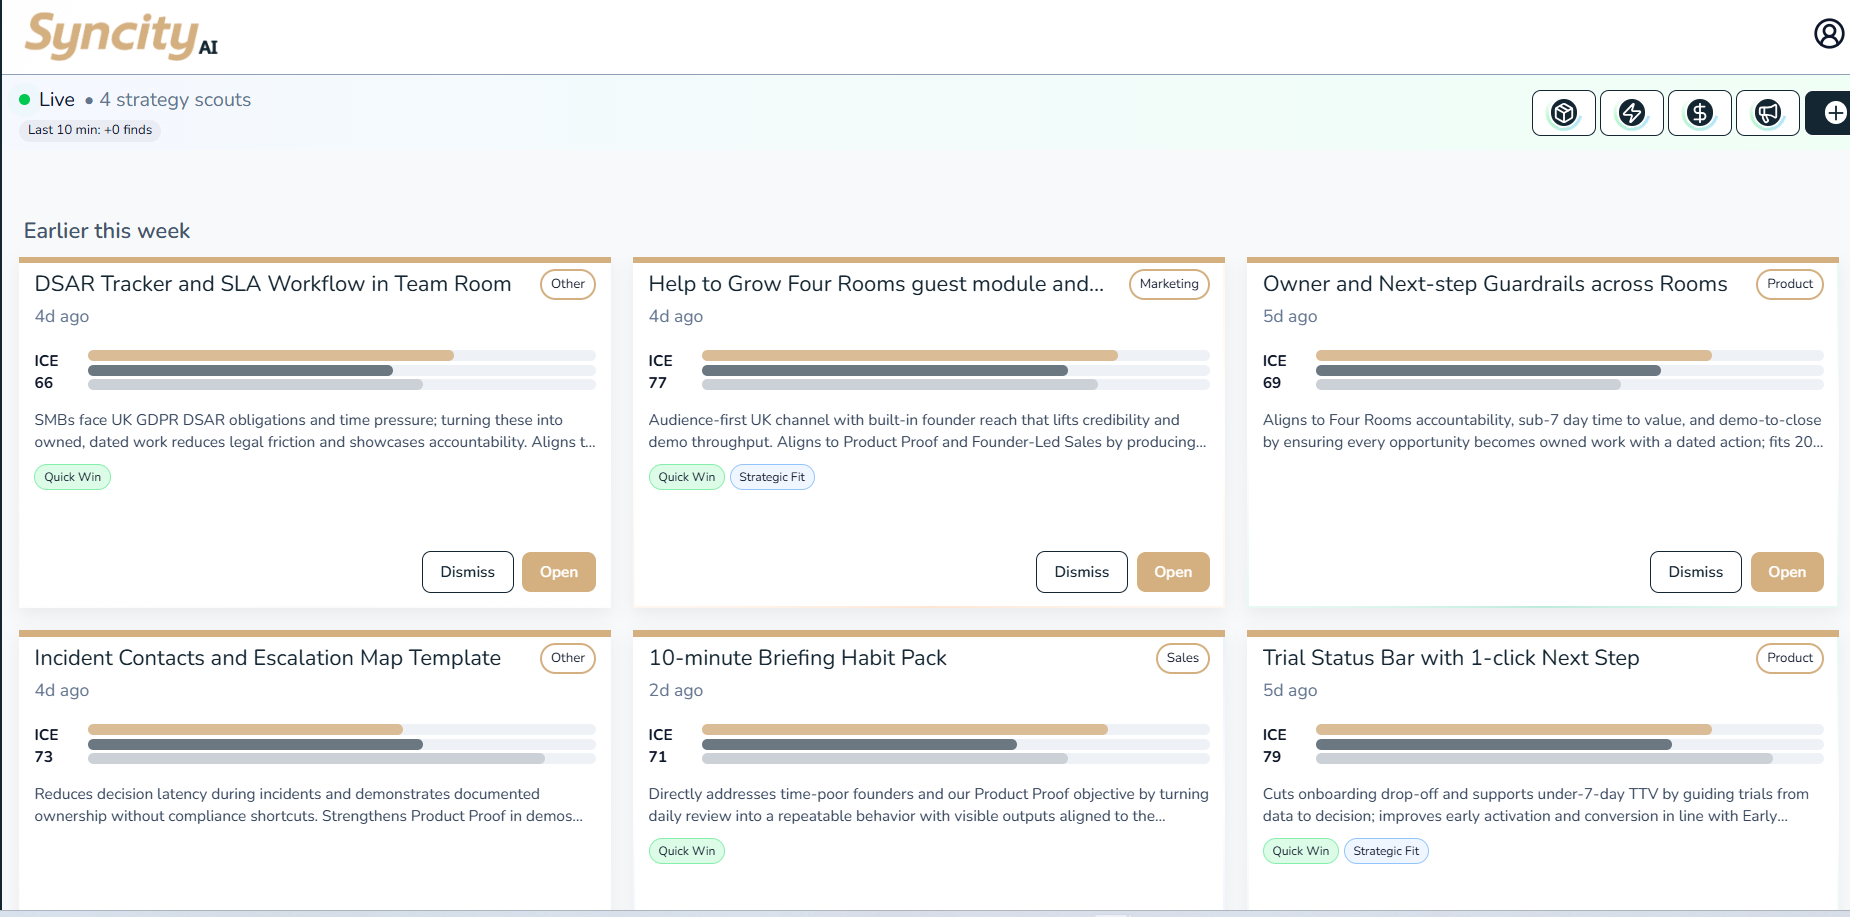Dismiss the DSAR Tracker card
Viewport: 1850px width, 917px height.
pyautogui.click(x=467, y=571)
